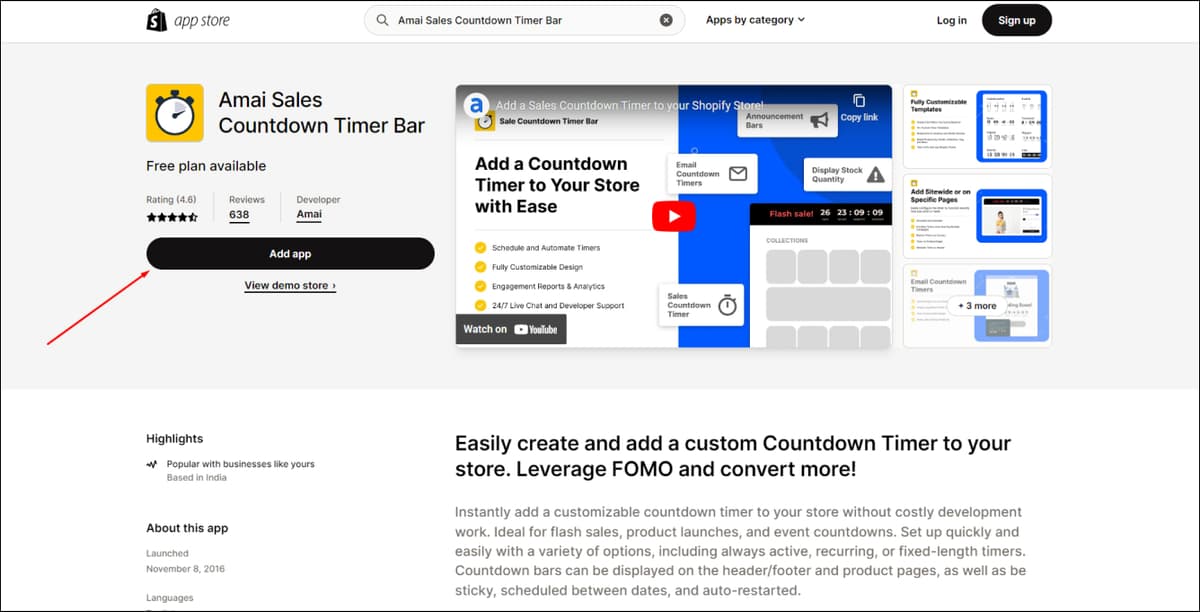Click the Sales Countdown Timer stopwatch icon
The image size is (1200, 612).
(x=727, y=305)
